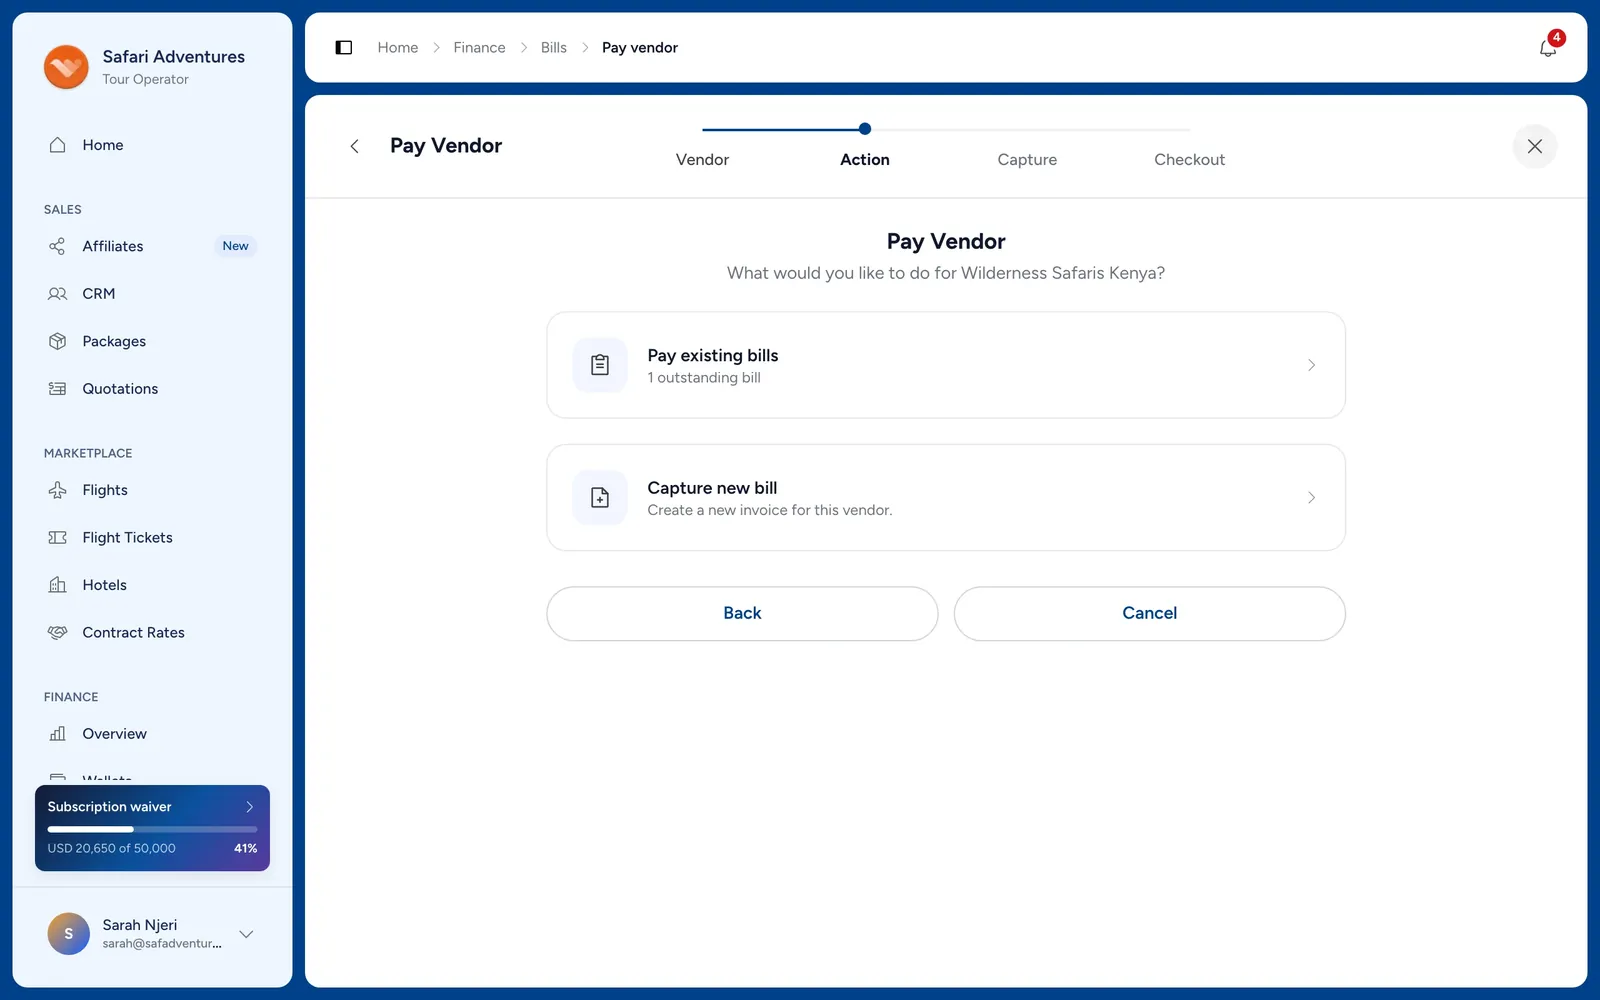Viewport: 1600px width, 1000px height.
Task: Click the Hotels building icon
Action: [x=58, y=585]
